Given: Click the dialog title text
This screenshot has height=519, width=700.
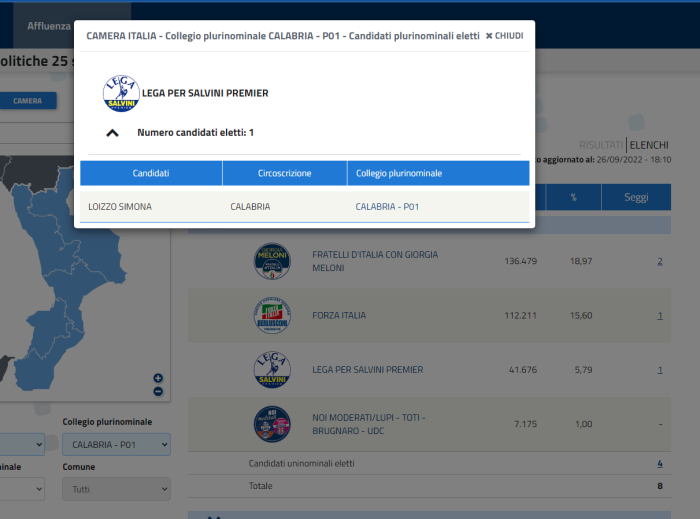Looking at the screenshot, I should [x=283, y=36].
